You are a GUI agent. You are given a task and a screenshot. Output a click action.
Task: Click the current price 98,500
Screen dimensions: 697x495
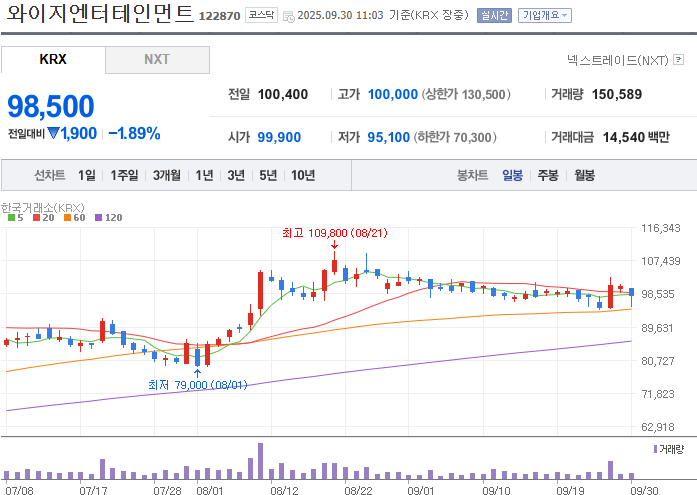click(x=51, y=107)
